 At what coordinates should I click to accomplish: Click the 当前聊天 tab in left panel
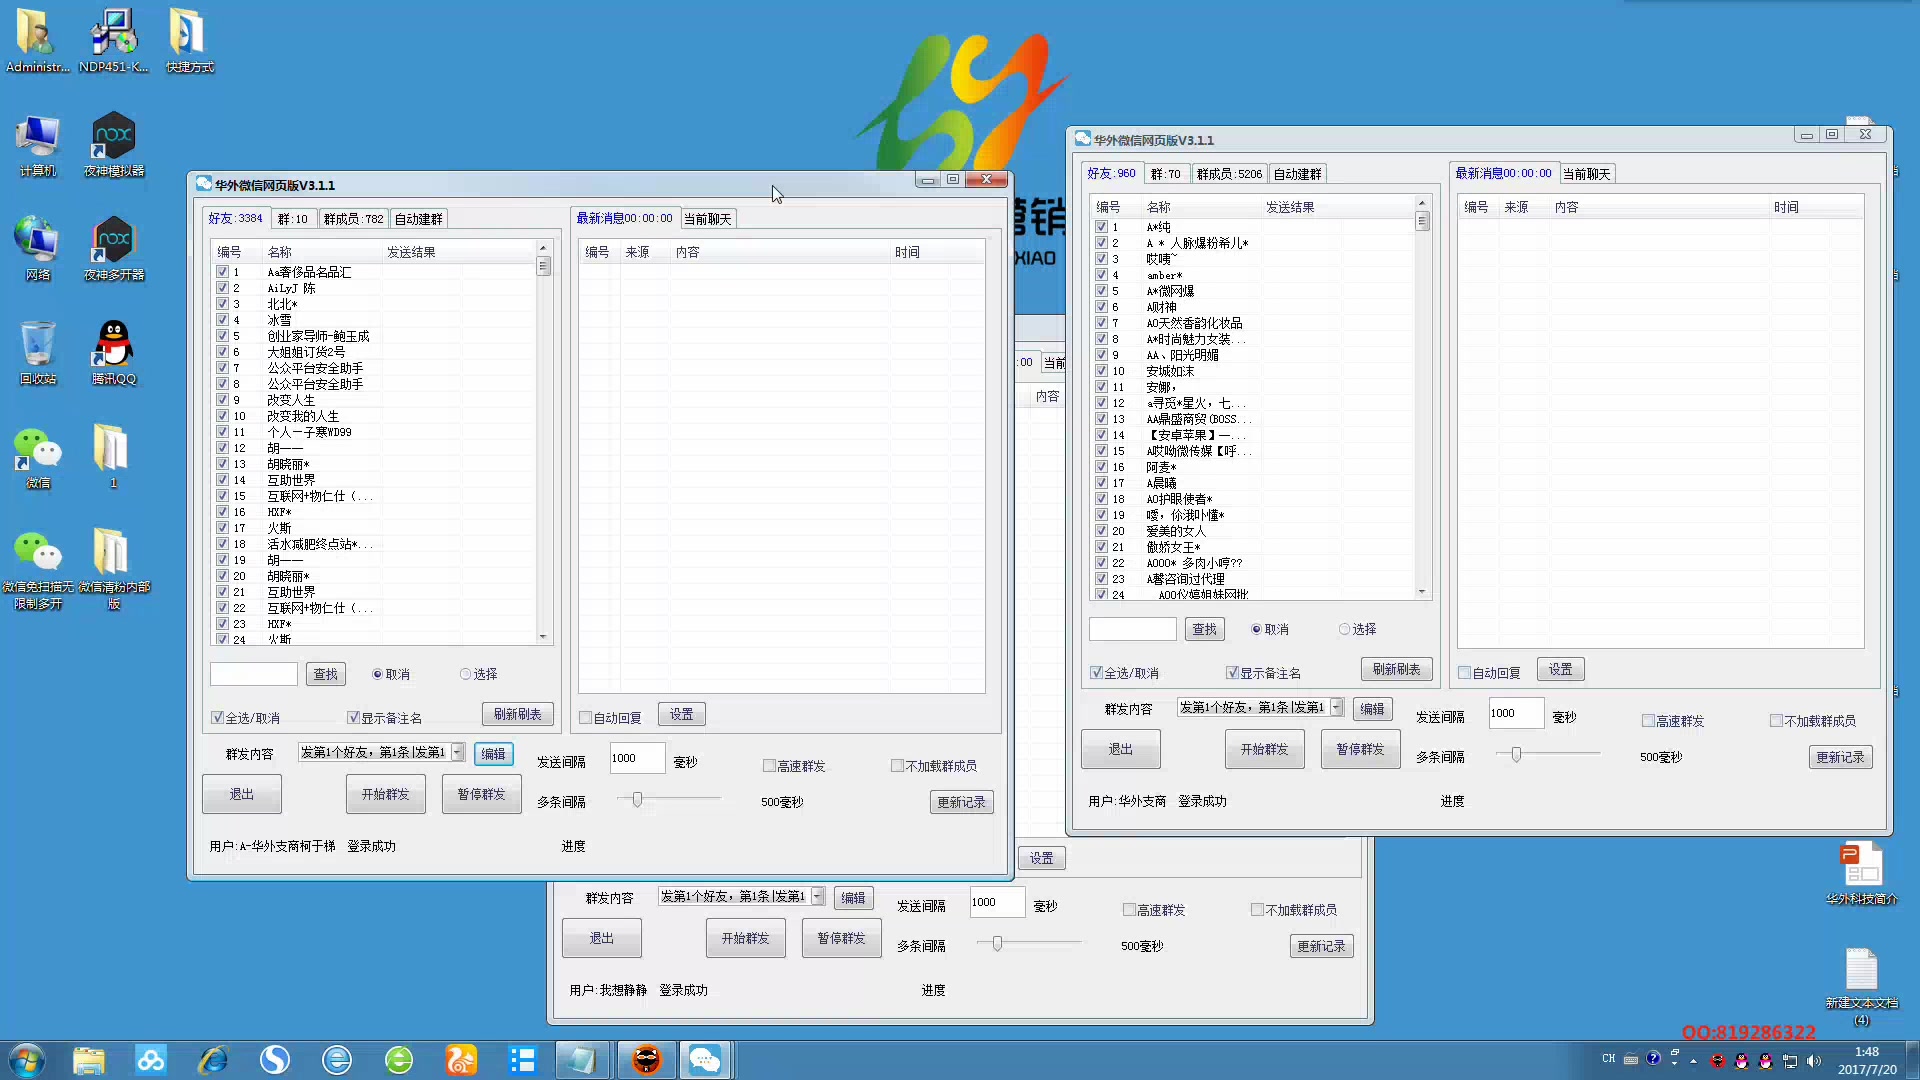[x=707, y=218]
